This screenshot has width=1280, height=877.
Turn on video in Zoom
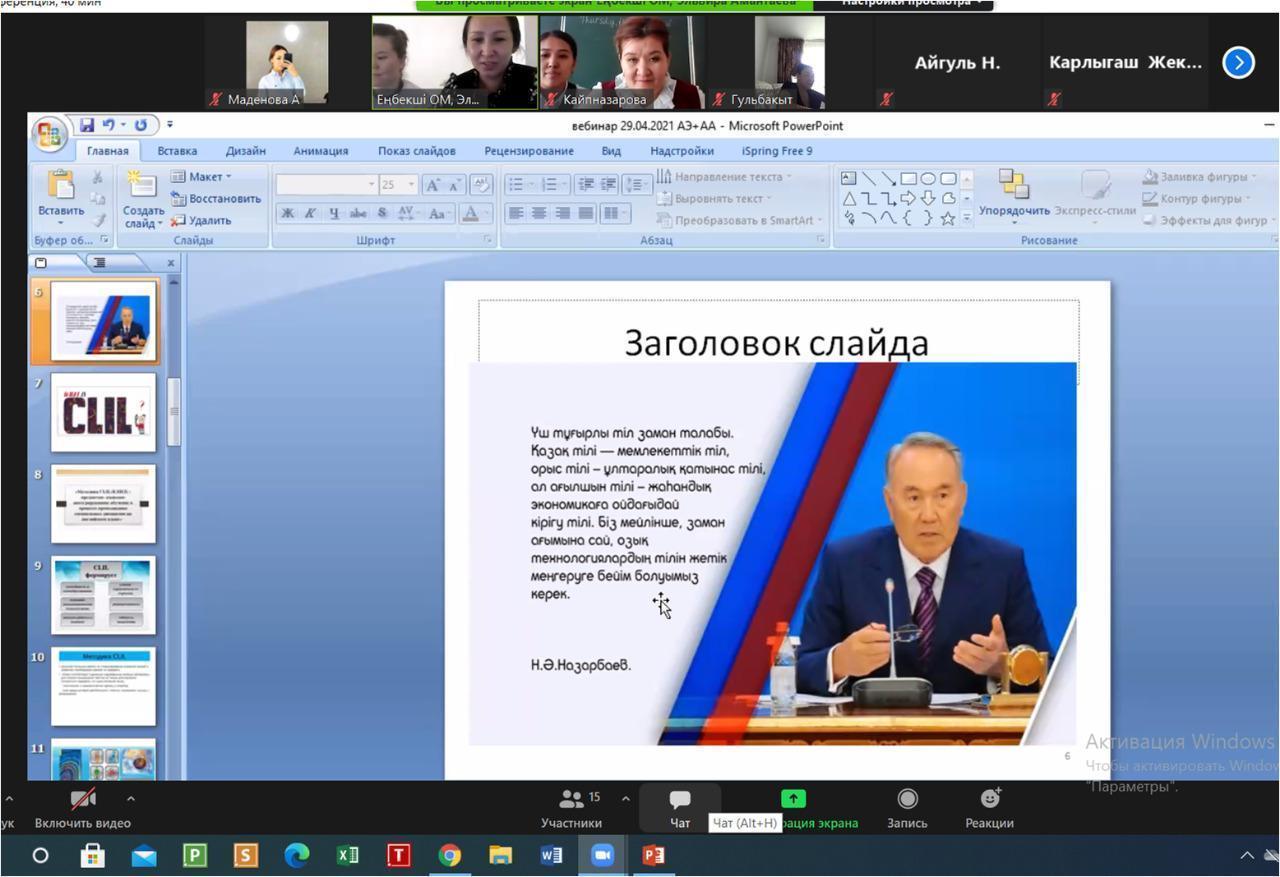click(x=82, y=808)
